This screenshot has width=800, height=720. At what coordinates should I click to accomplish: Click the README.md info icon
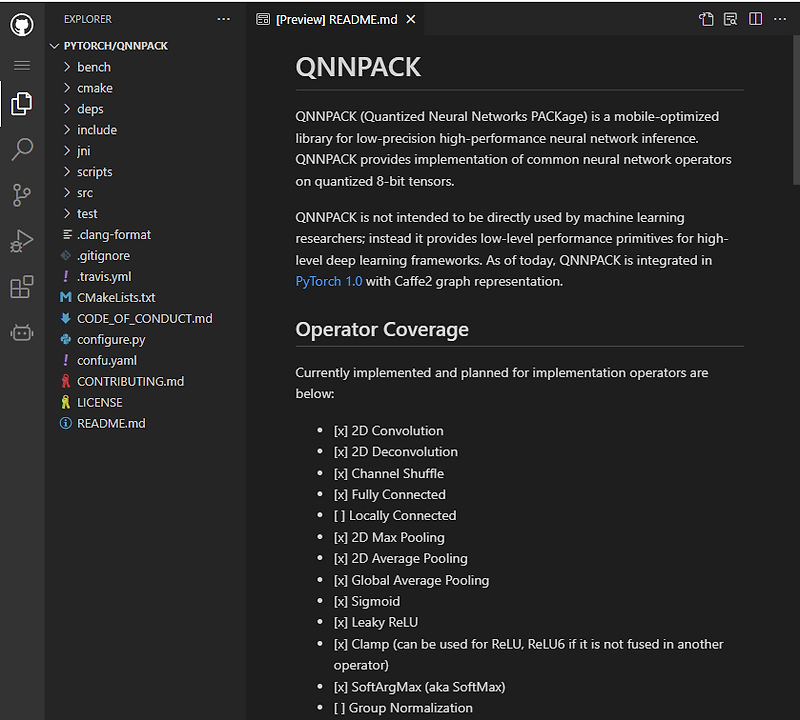pos(66,423)
